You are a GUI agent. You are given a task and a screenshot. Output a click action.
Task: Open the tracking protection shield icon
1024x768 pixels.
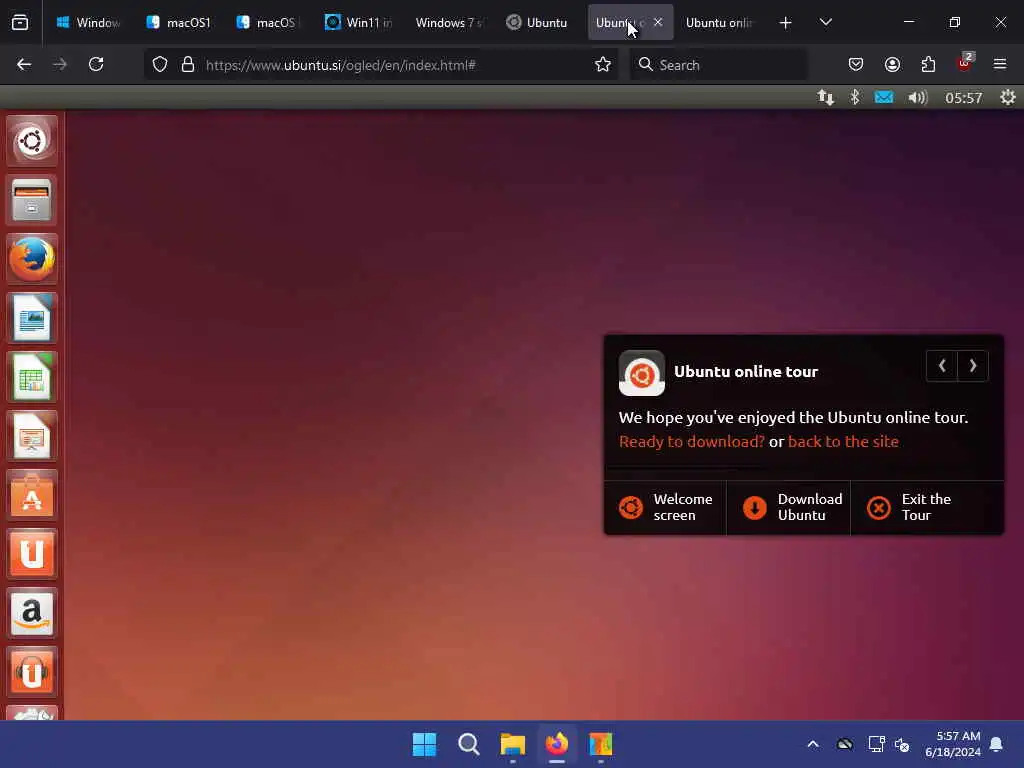160,65
